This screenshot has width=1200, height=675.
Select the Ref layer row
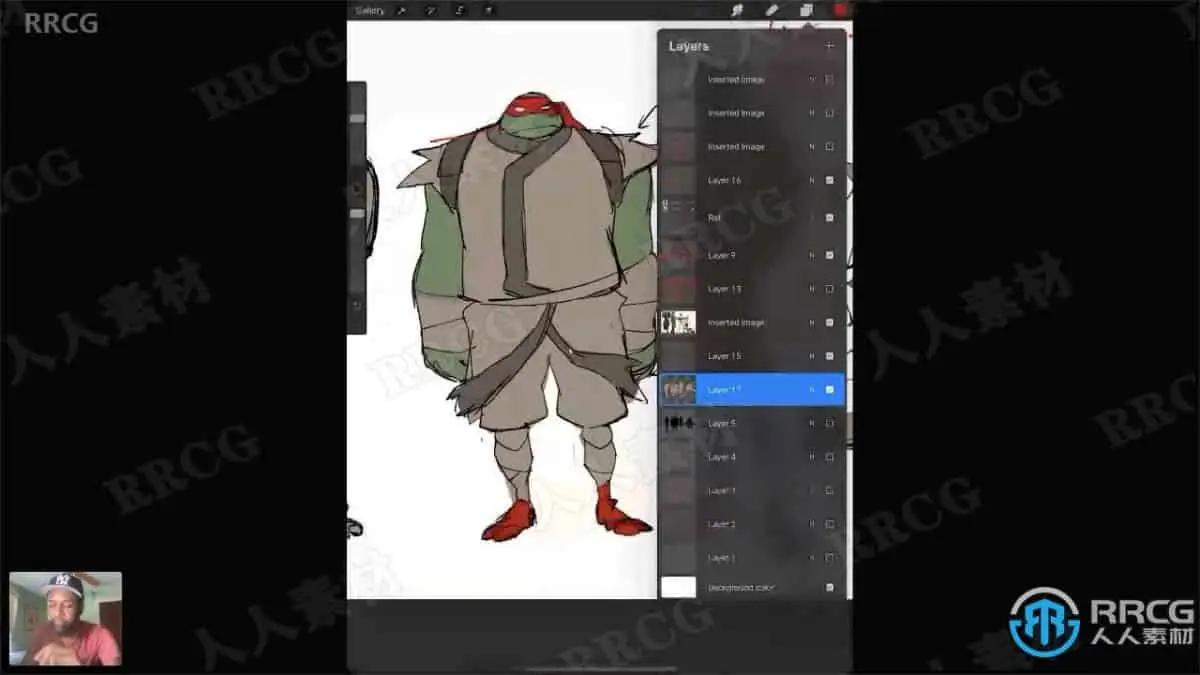(x=752, y=217)
